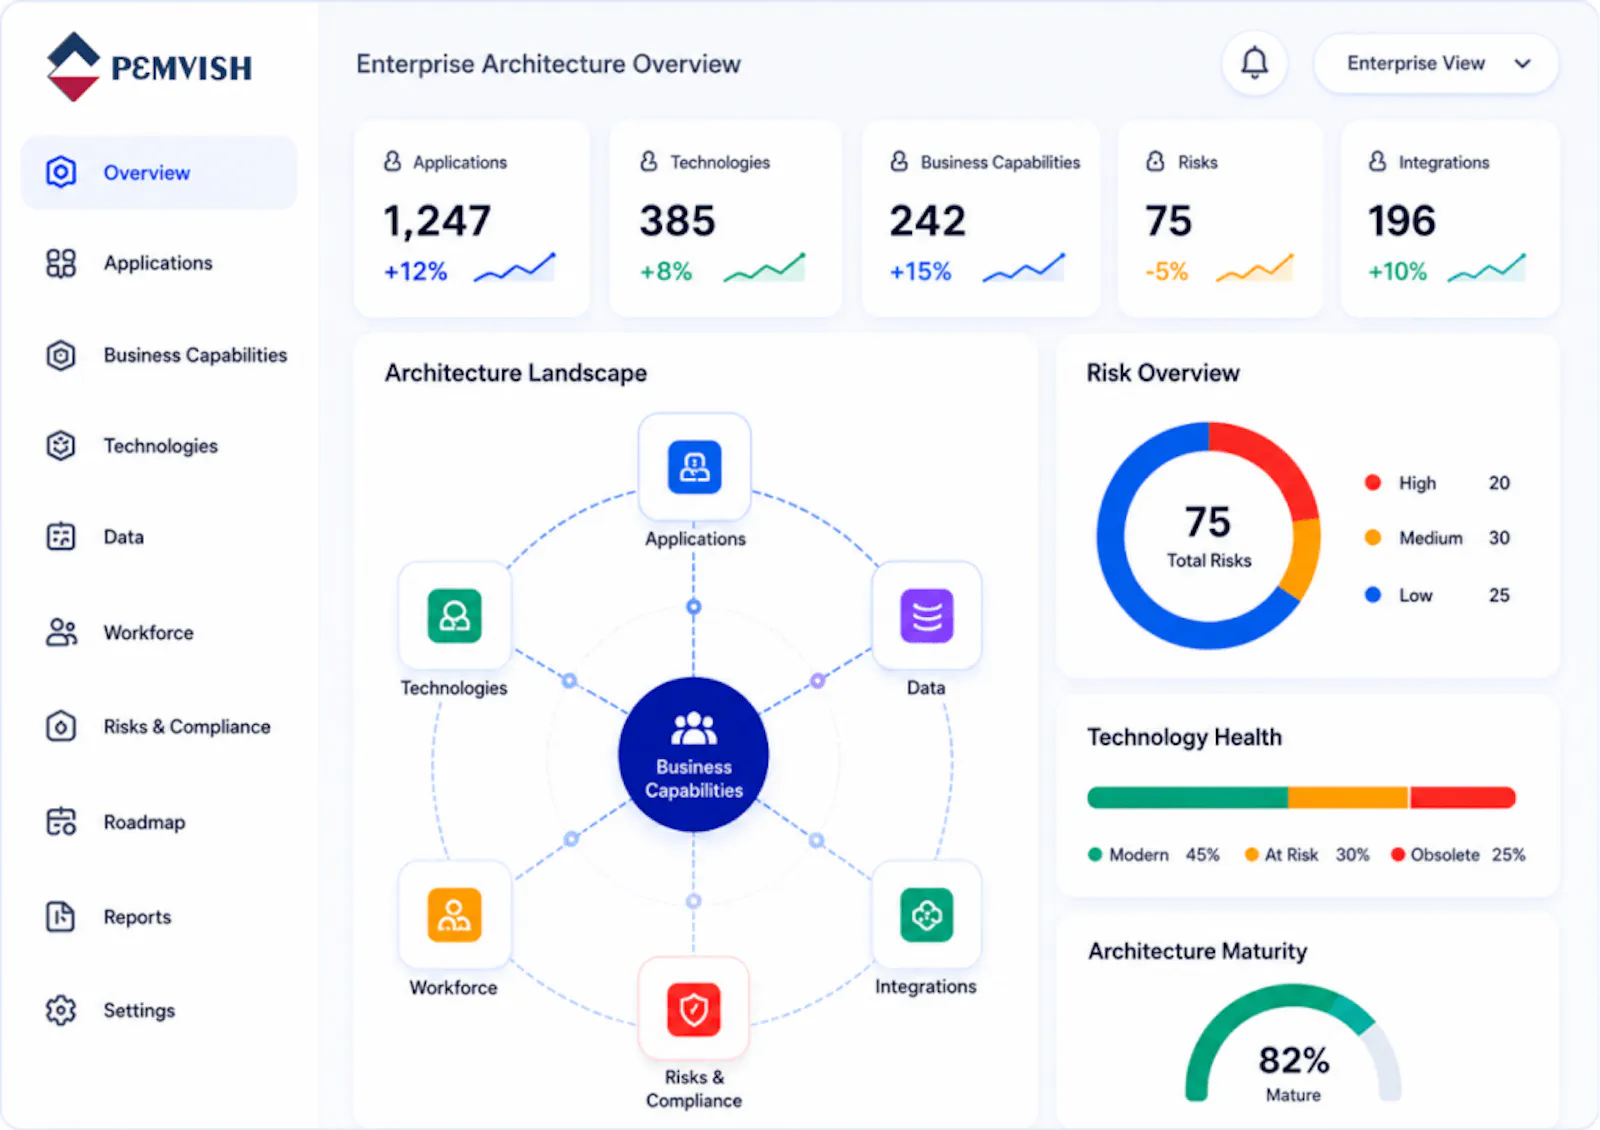Open the notifications bell
The height and width of the screenshot is (1130, 1600).
click(1254, 63)
